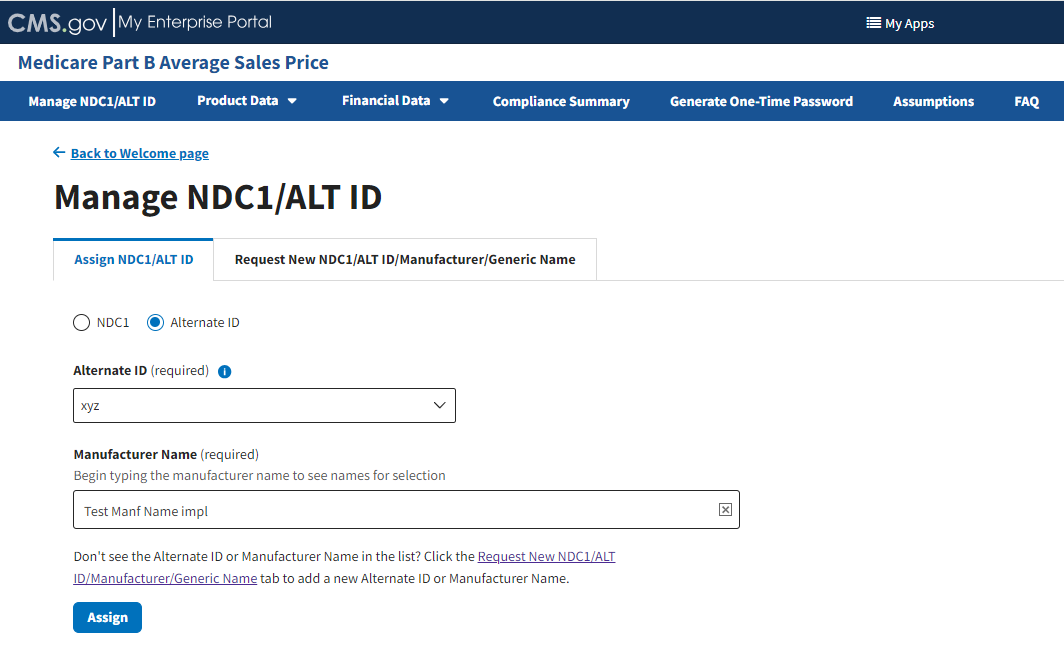
Task: Click the Alternate ID info icon
Action: [x=224, y=372]
